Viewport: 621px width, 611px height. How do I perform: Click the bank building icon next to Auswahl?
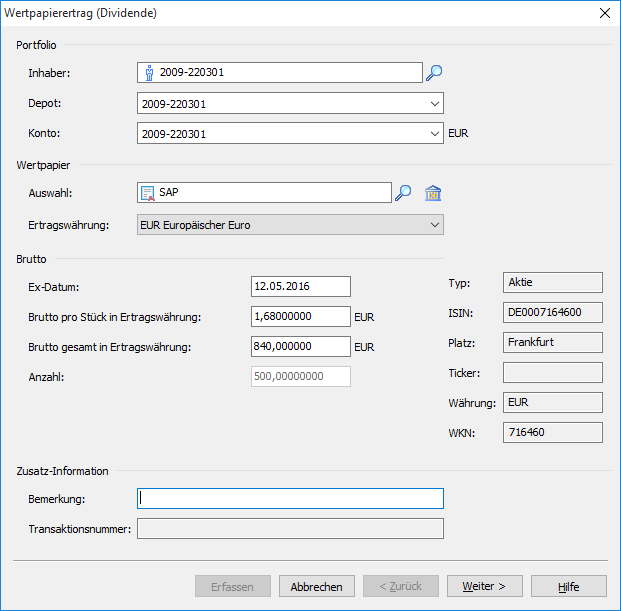(x=433, y=193)
